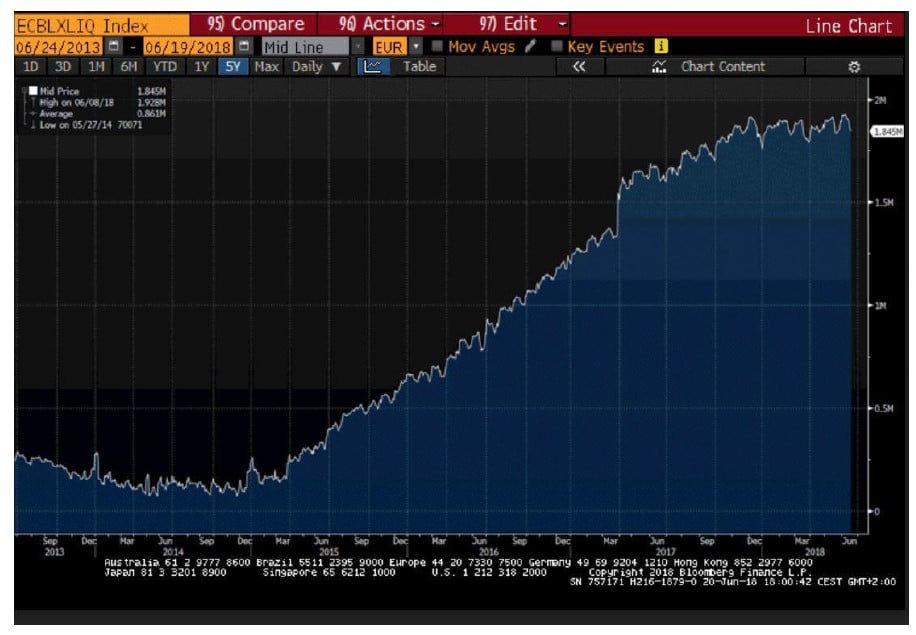Open chart settings gear icon
Screen dimensions: 916x635
tap(854, 67)
